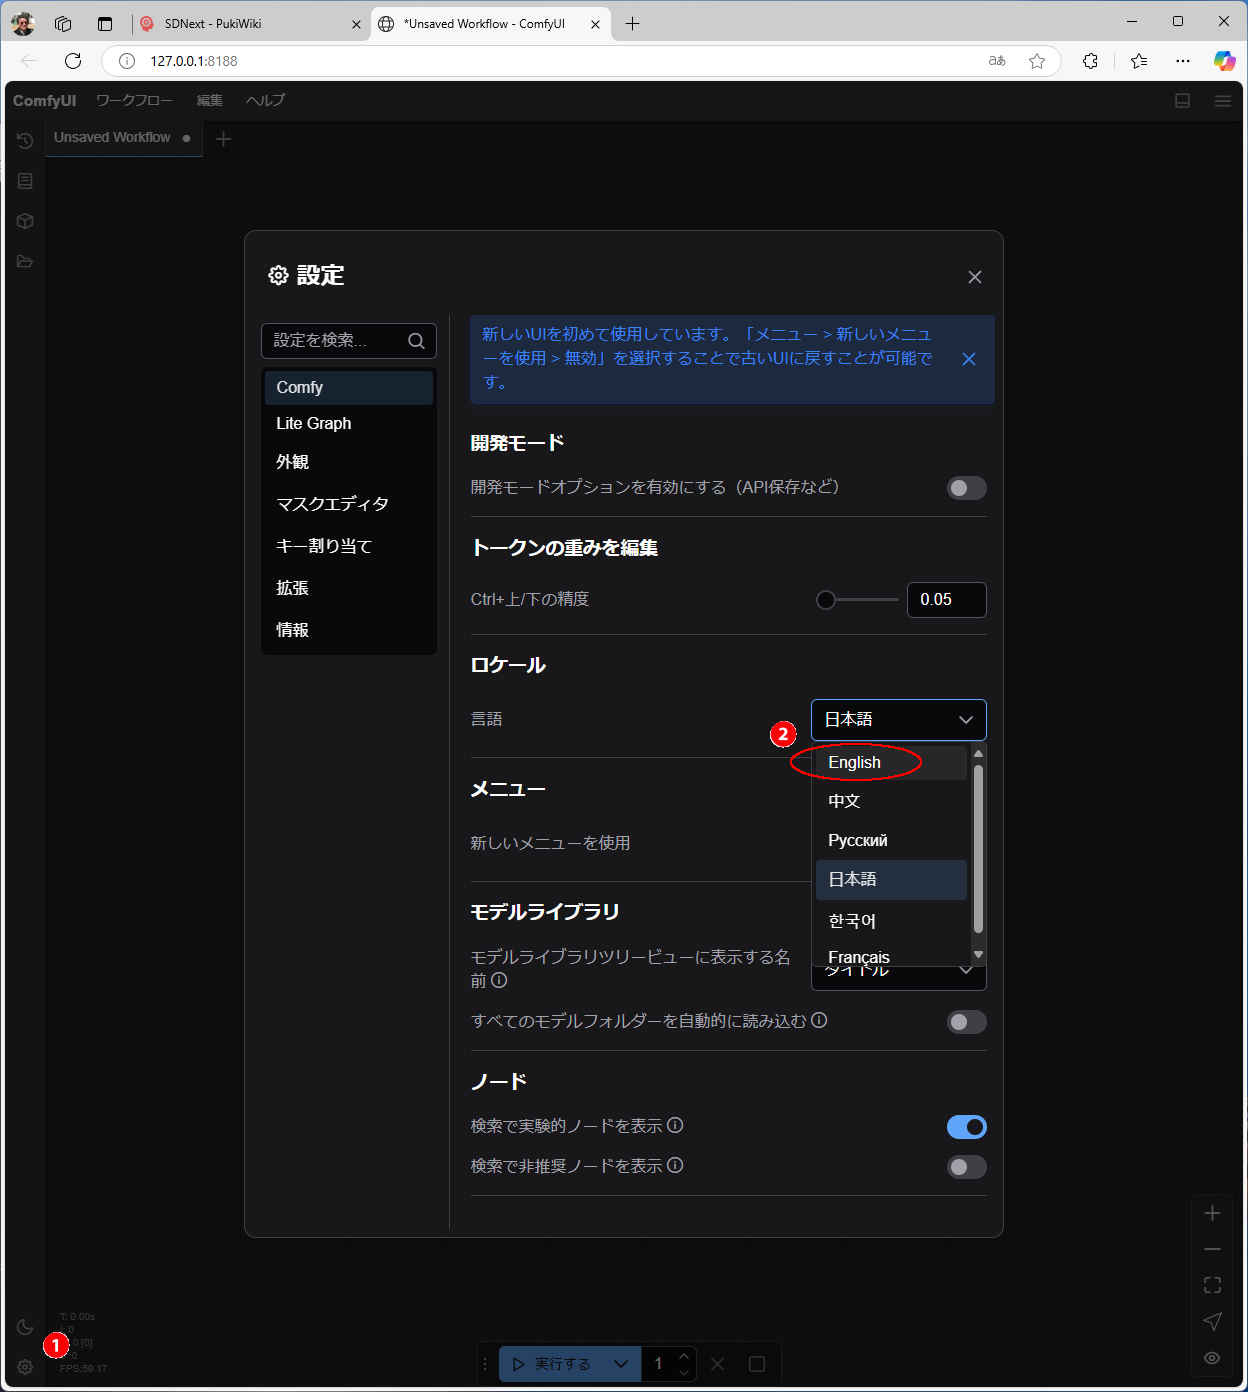1248x1392 pixels.
Task: Toggle link visibility with the eye icon
Action: (1212, 1357)
